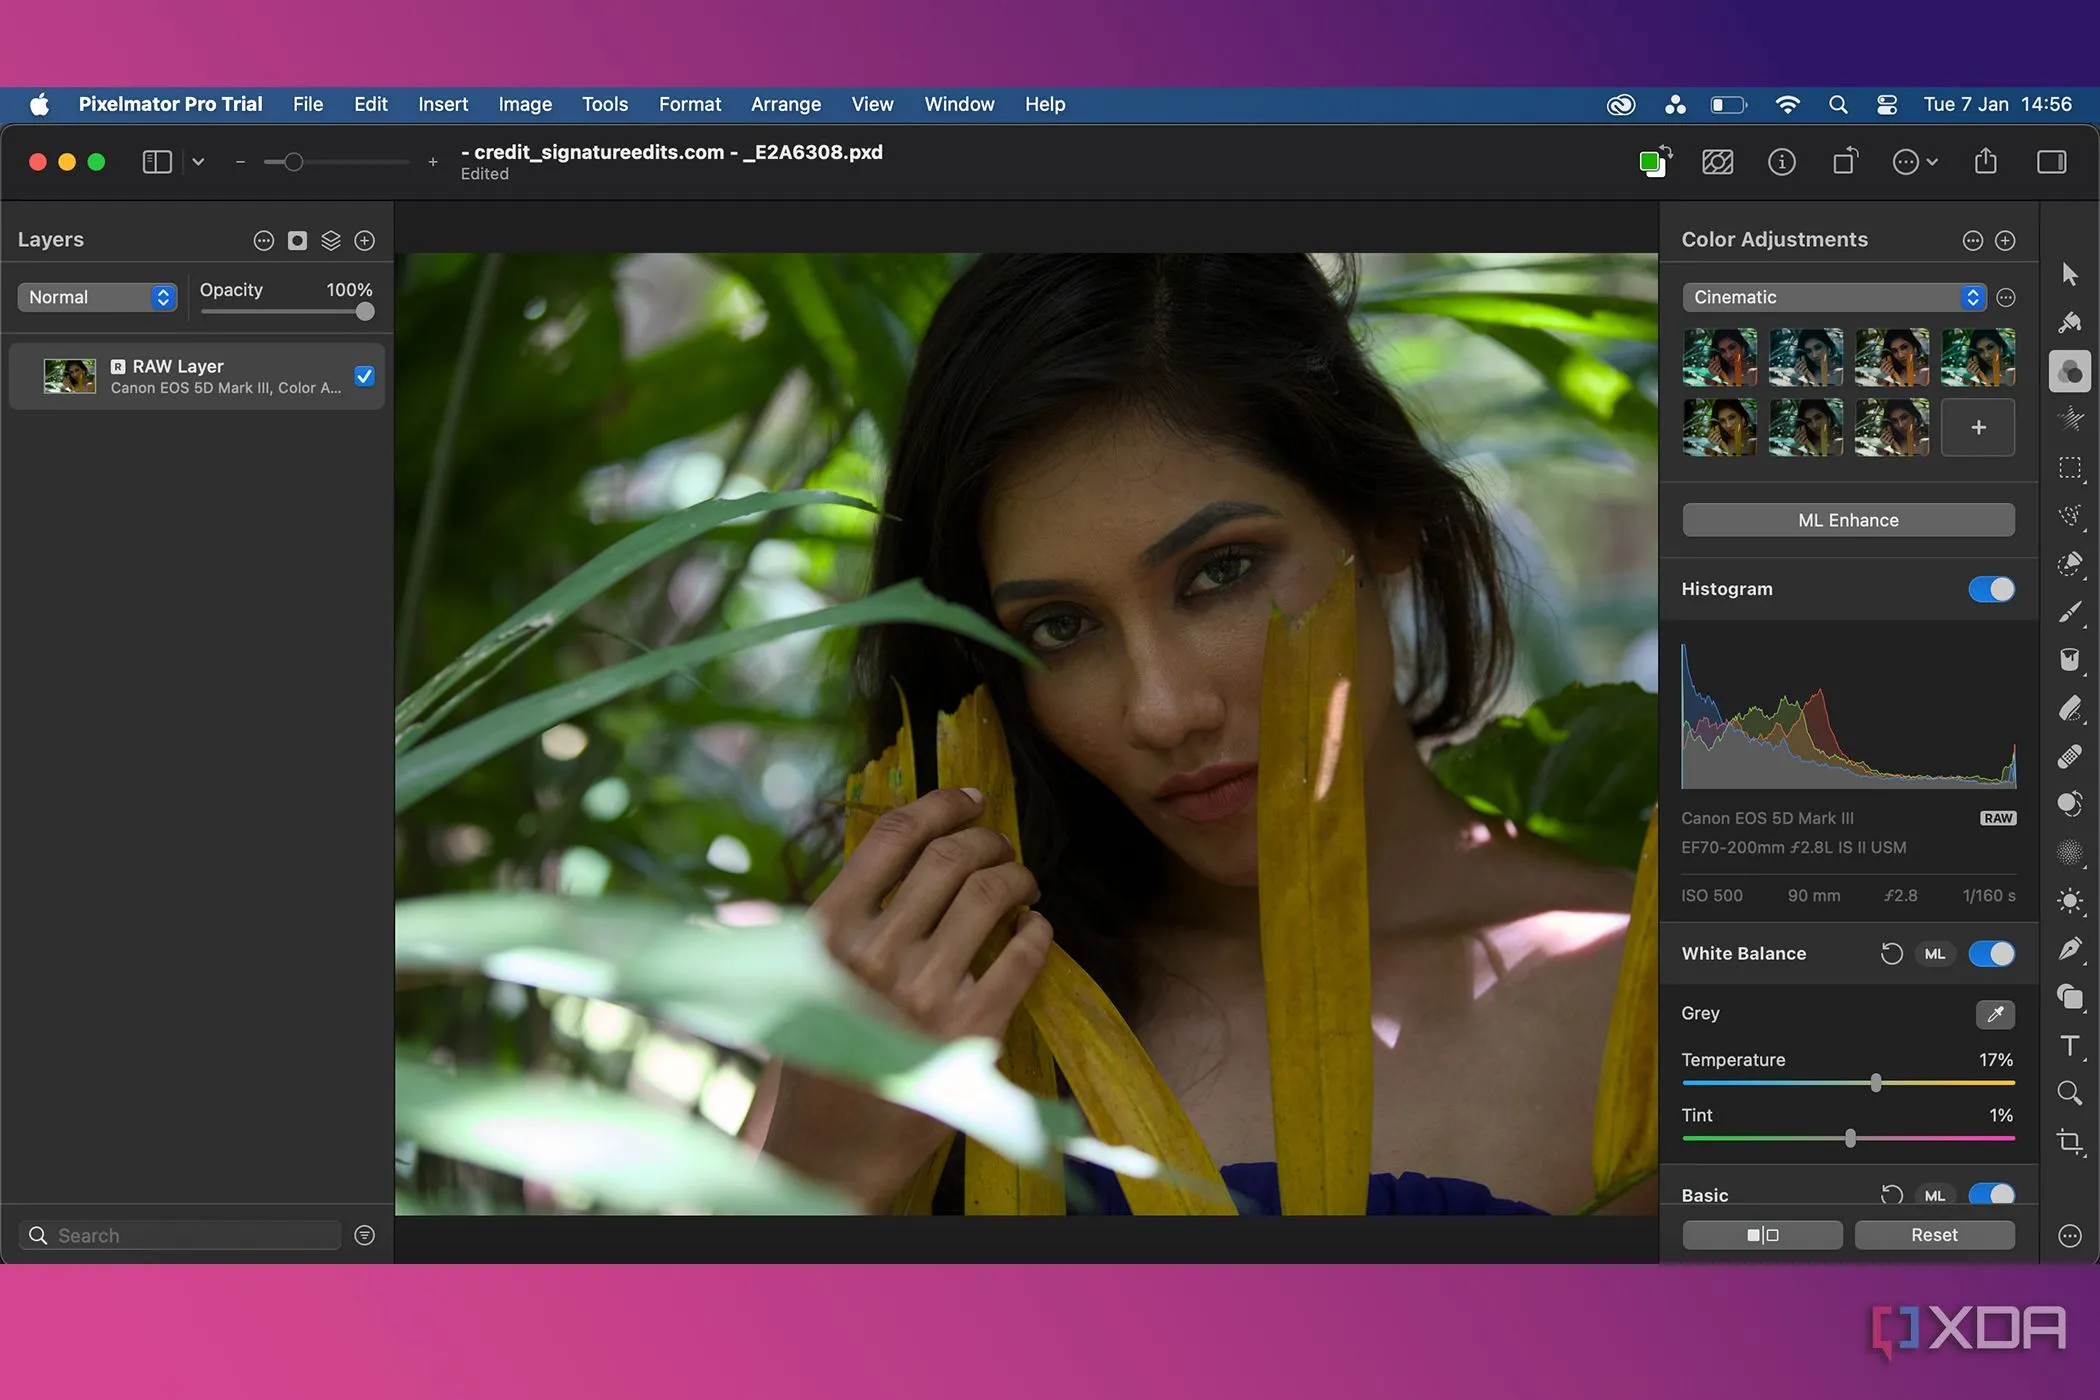
Task: Open the File menu
Action: 308,104
